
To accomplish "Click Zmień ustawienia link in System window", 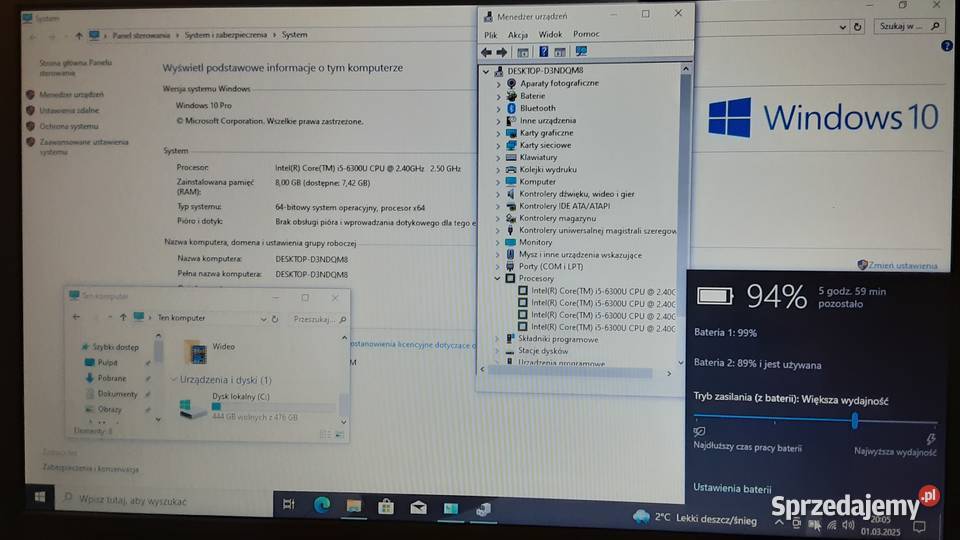I will coord(902,266).
